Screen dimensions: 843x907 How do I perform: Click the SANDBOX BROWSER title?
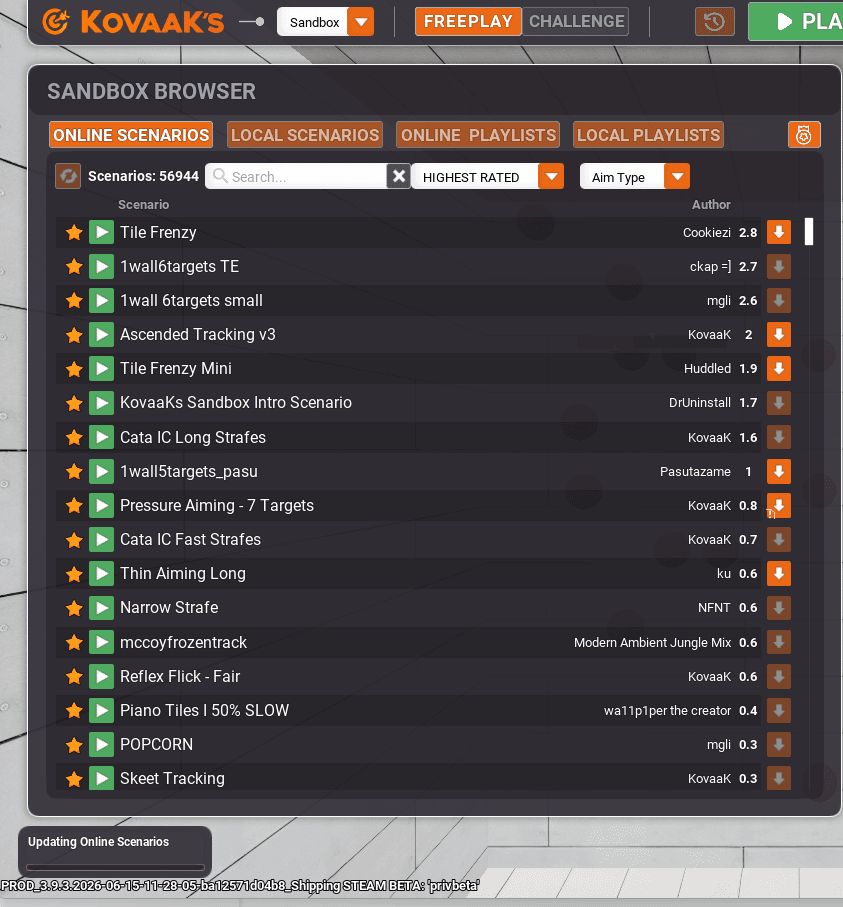[152, 91]
